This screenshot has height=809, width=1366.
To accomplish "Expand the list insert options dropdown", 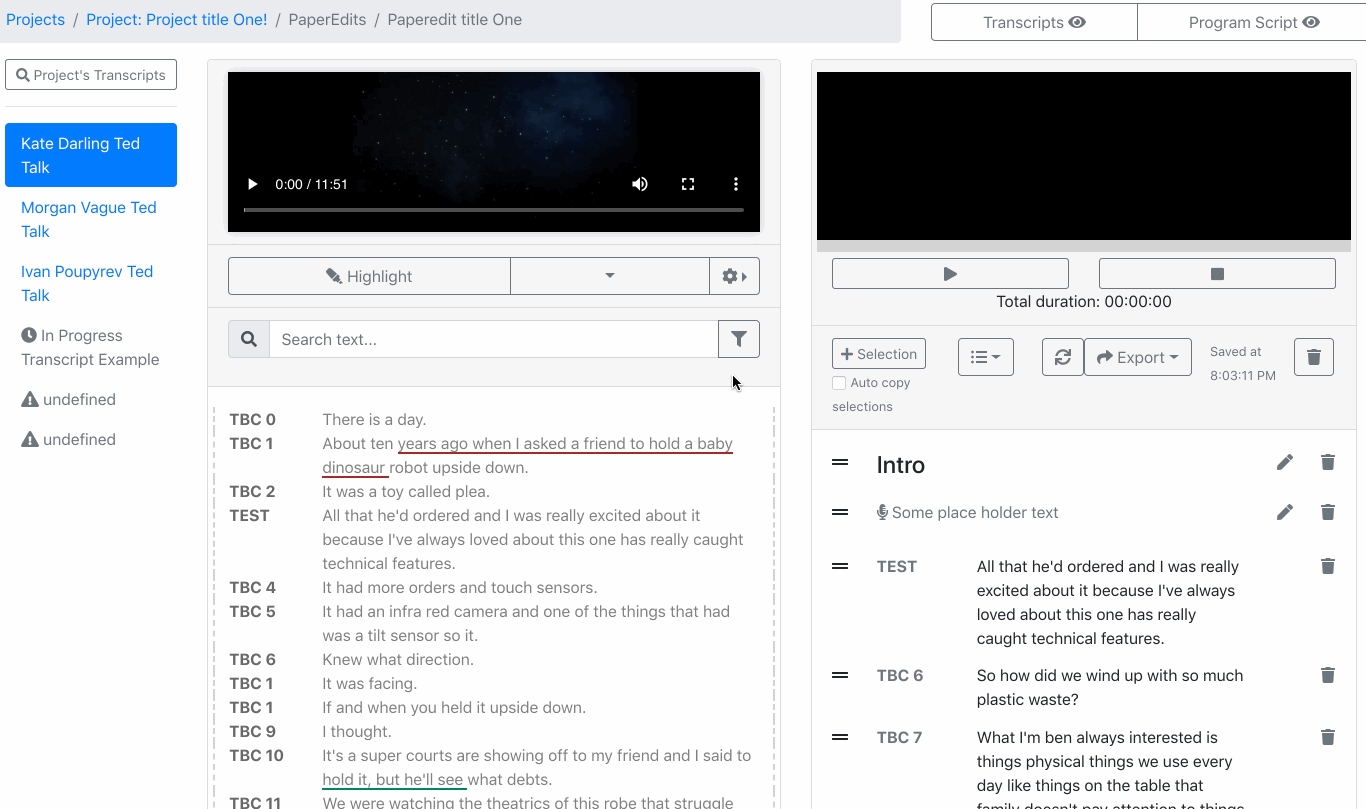I will click(x=985, y=357).
